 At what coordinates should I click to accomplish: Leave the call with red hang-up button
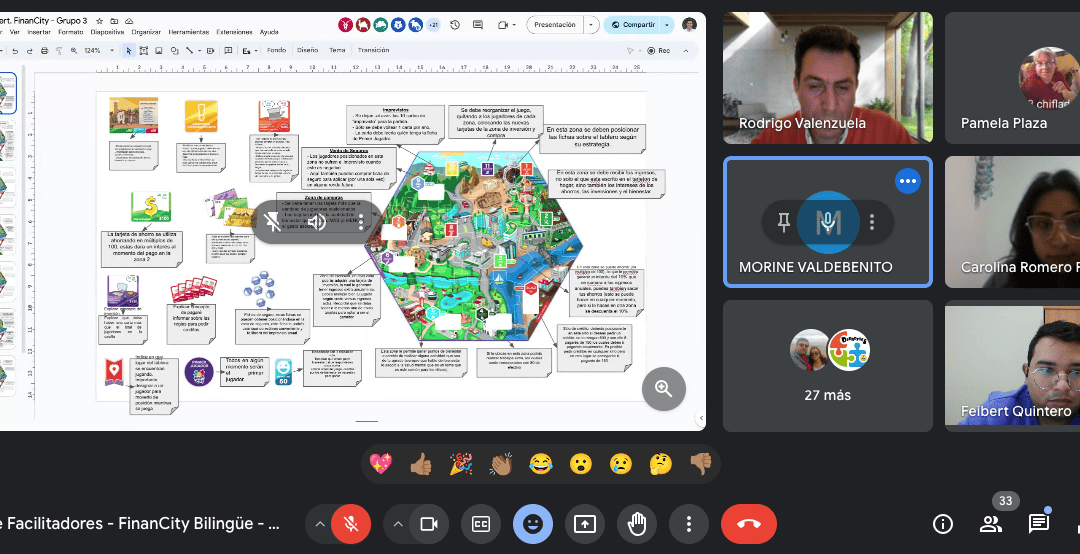[749, 524]
